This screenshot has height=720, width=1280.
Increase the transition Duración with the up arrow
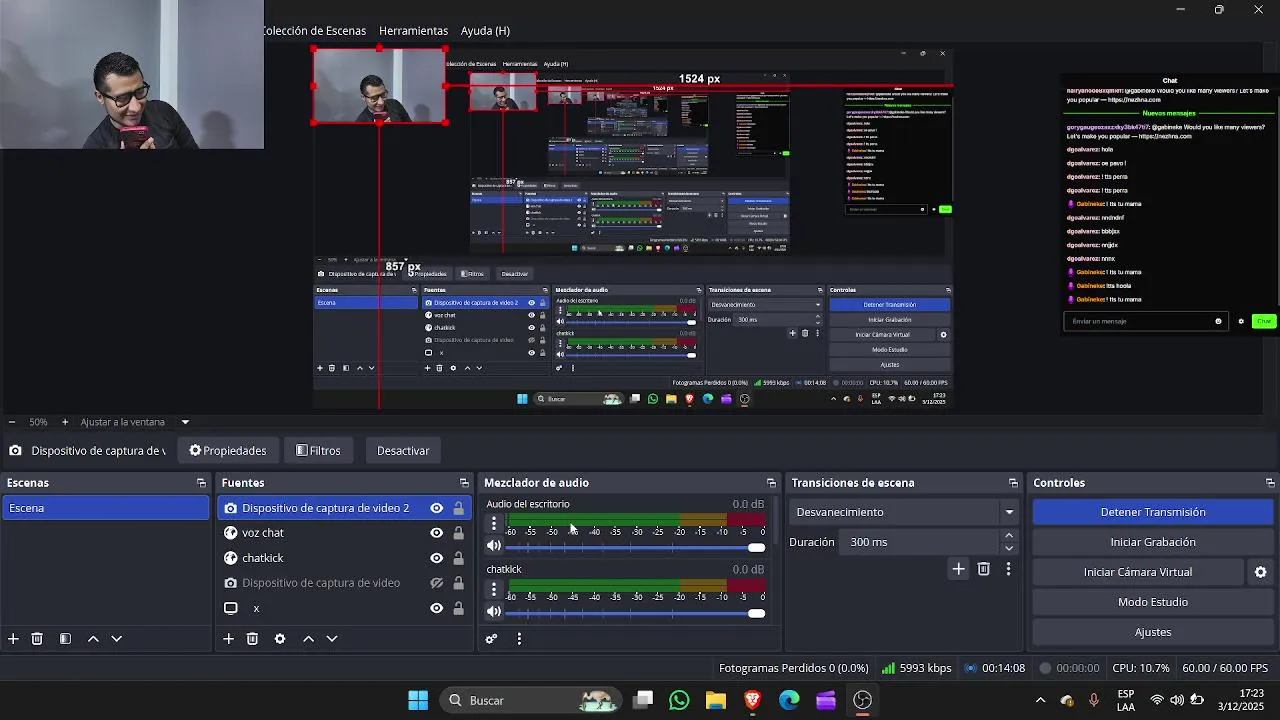(x=1008, y=536)
